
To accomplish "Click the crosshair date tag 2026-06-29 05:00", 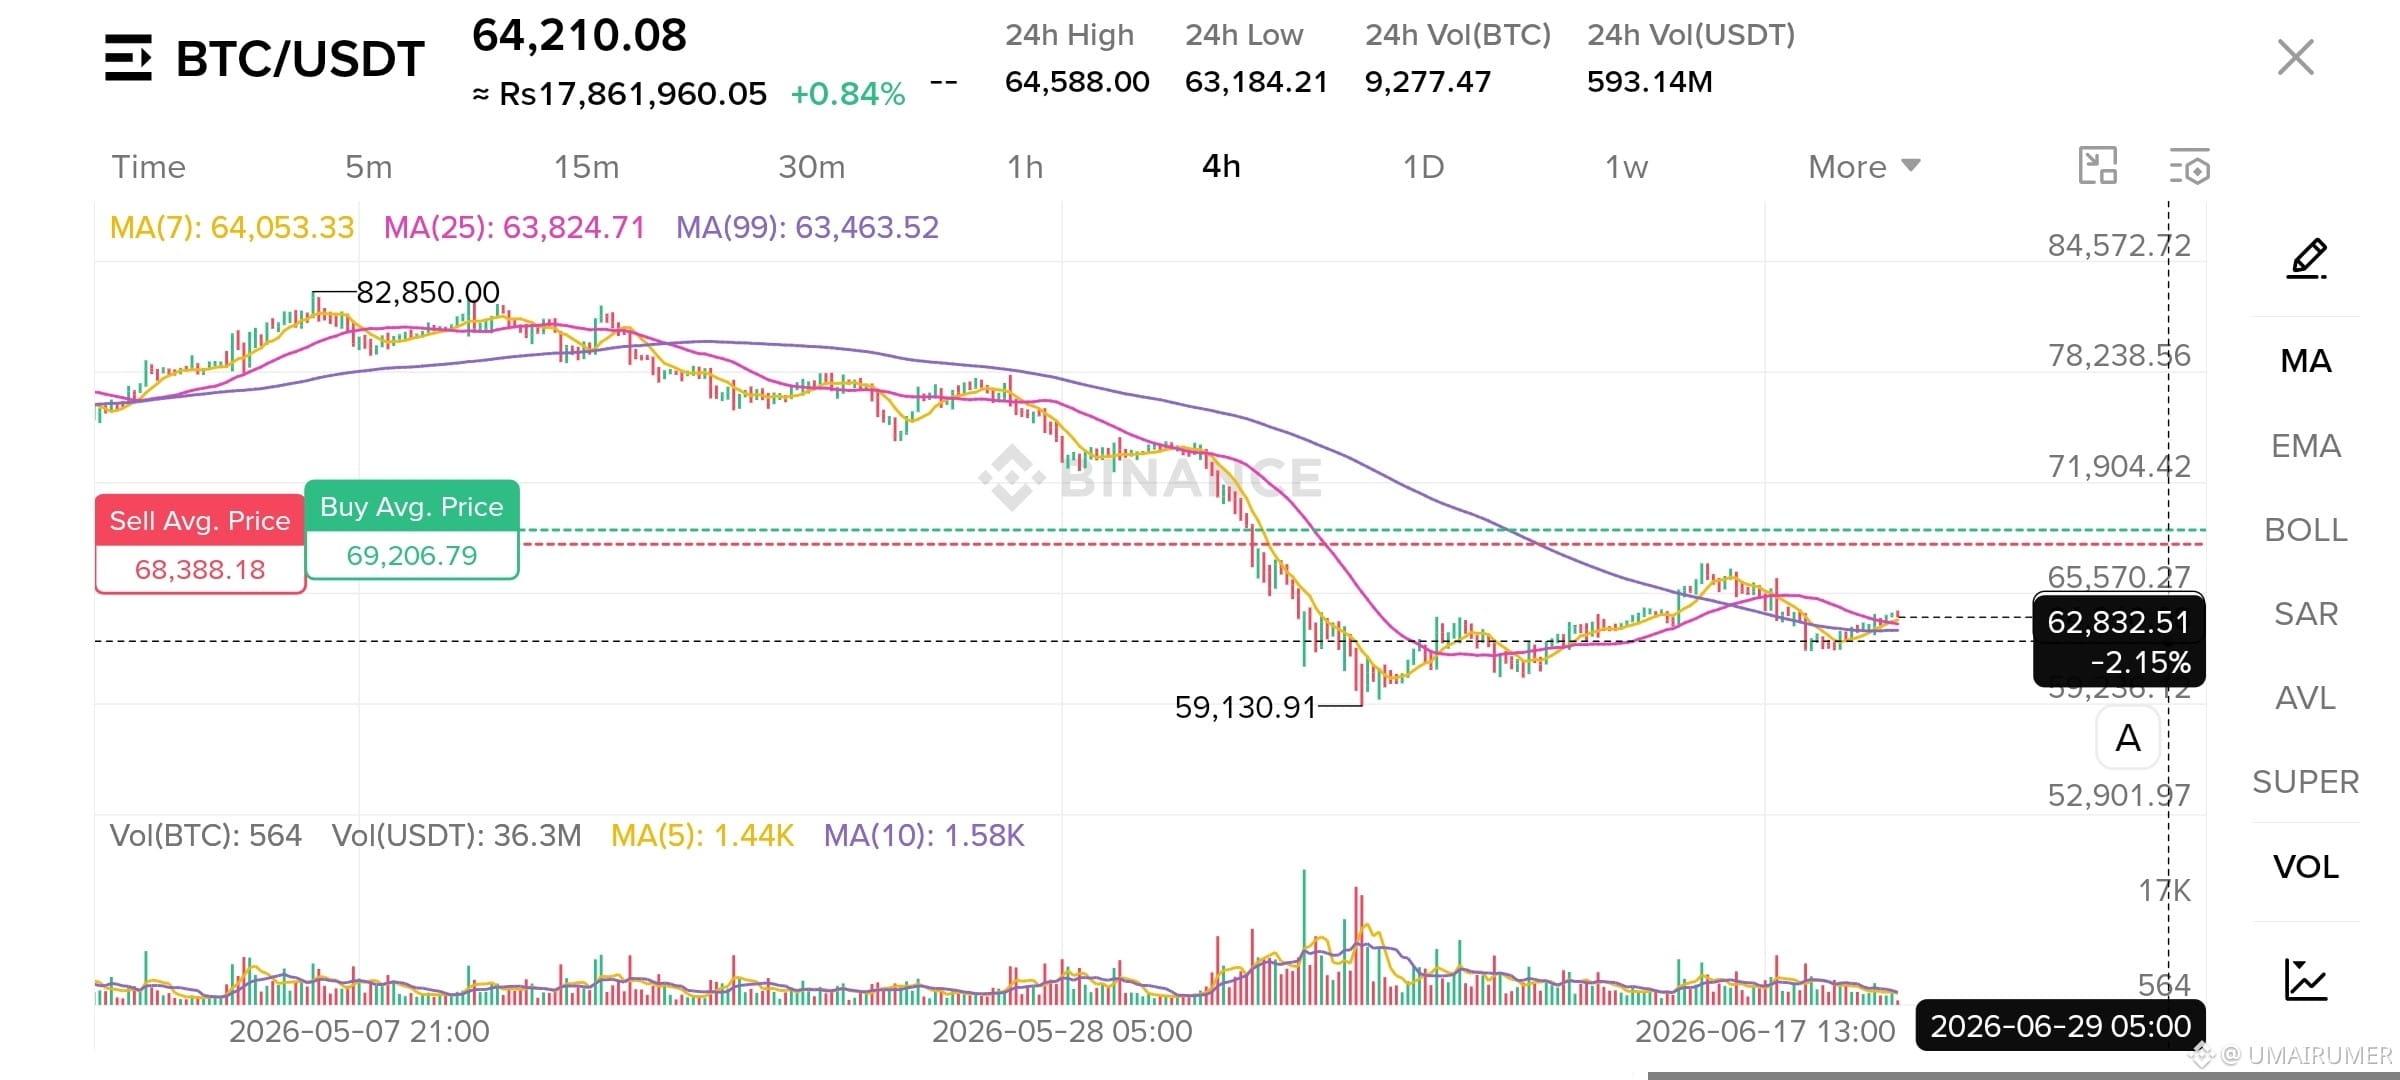I will click(2060, 1026).
